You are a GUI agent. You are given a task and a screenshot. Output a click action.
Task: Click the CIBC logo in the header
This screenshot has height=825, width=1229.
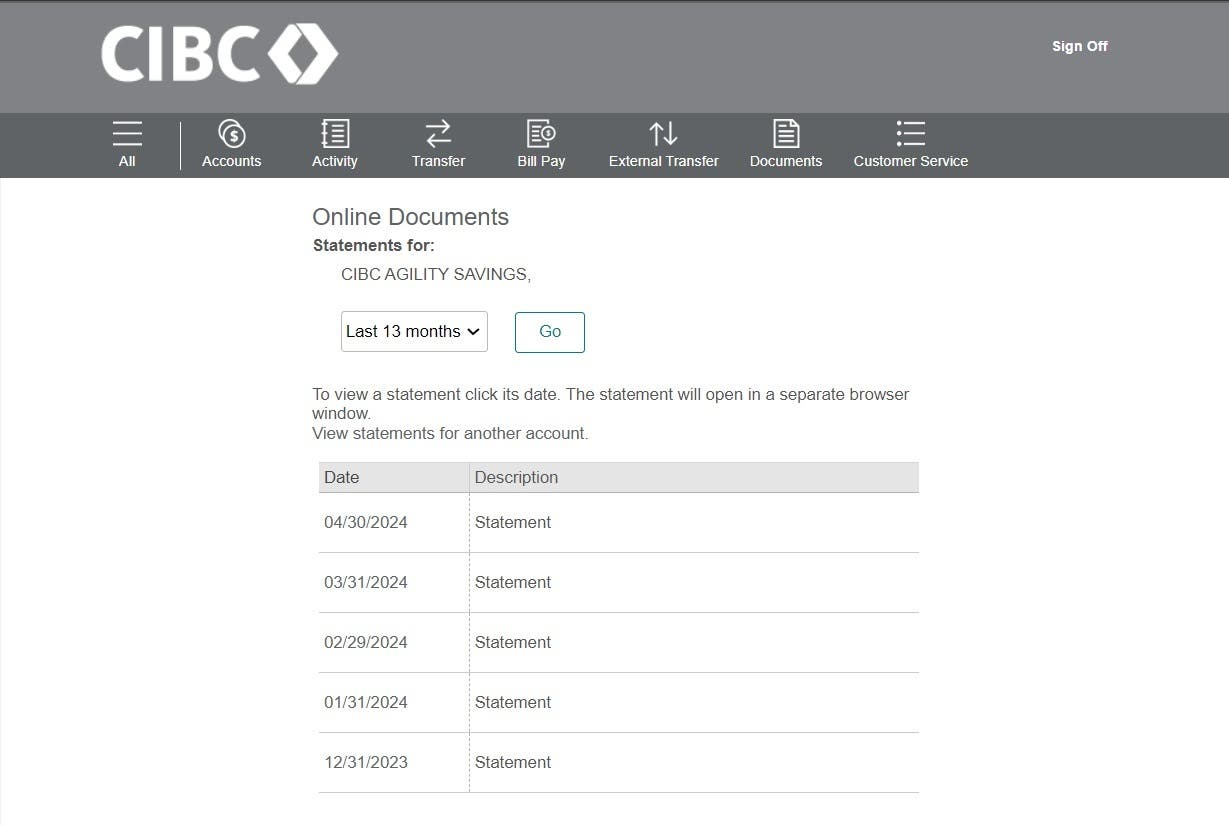pyautogui.click(x=219, y=53)
